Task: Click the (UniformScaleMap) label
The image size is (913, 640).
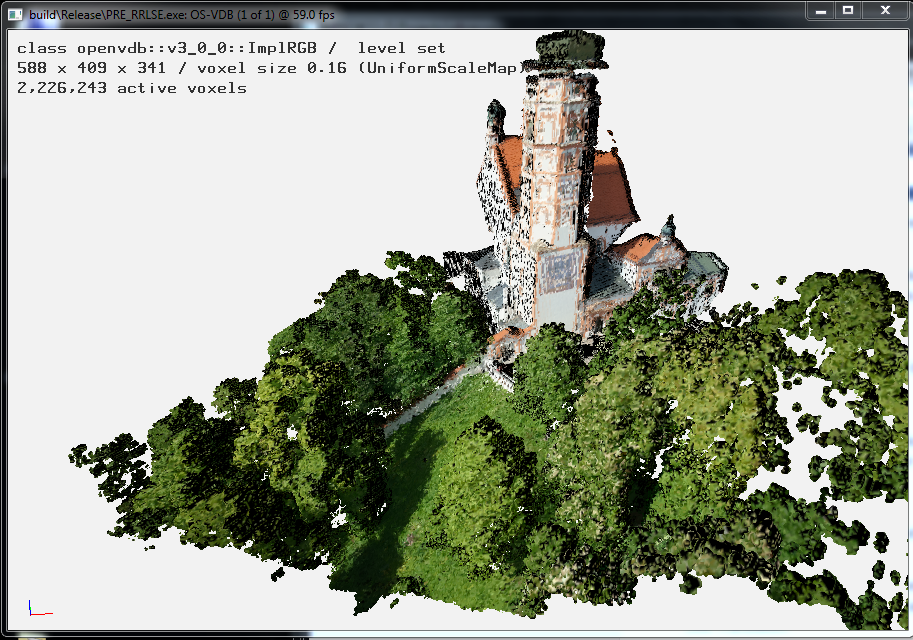Action: (x=441, y=68)
